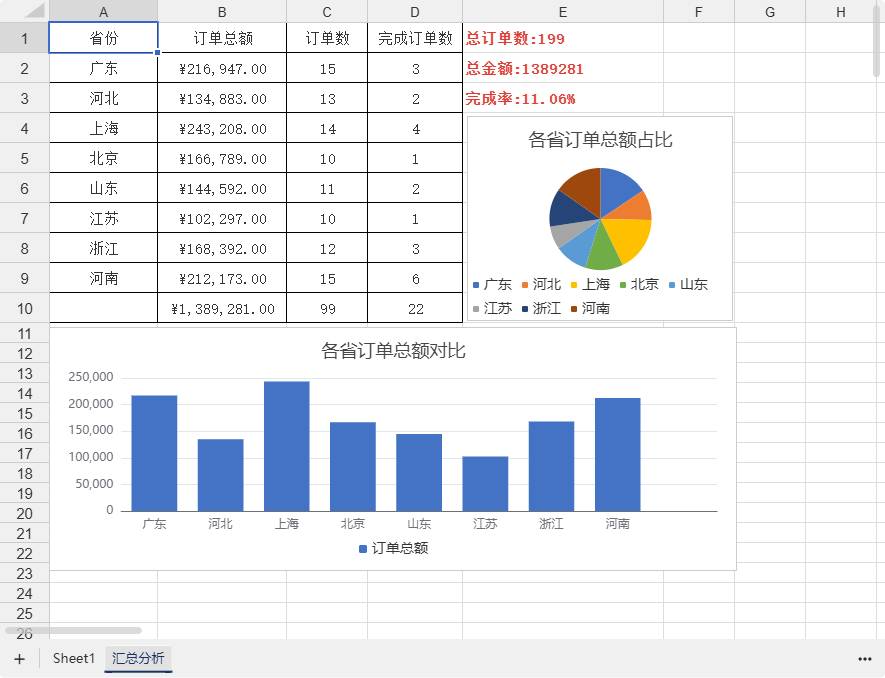Click the horizontal scrollbar thumb
The width and height of the screenshot is (885, 678).
pyautogui.click(x=73, y=630)
